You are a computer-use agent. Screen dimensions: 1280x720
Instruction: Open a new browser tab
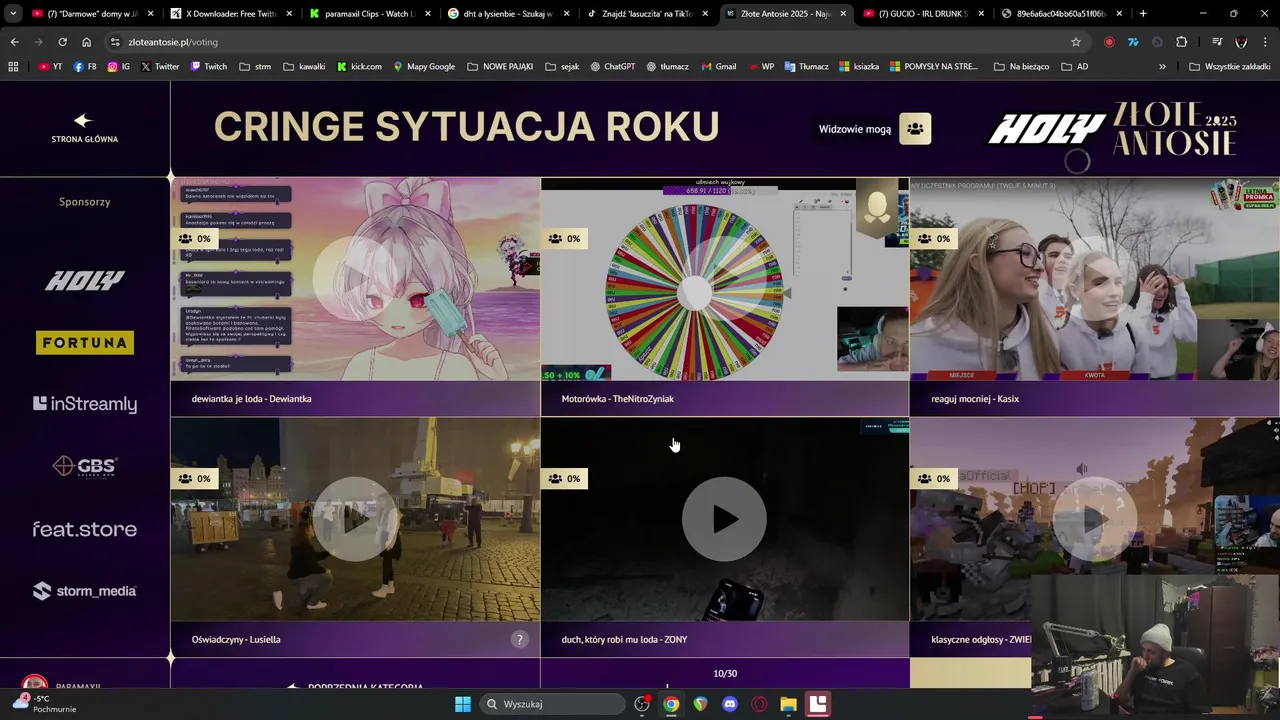coord(1143,14)
